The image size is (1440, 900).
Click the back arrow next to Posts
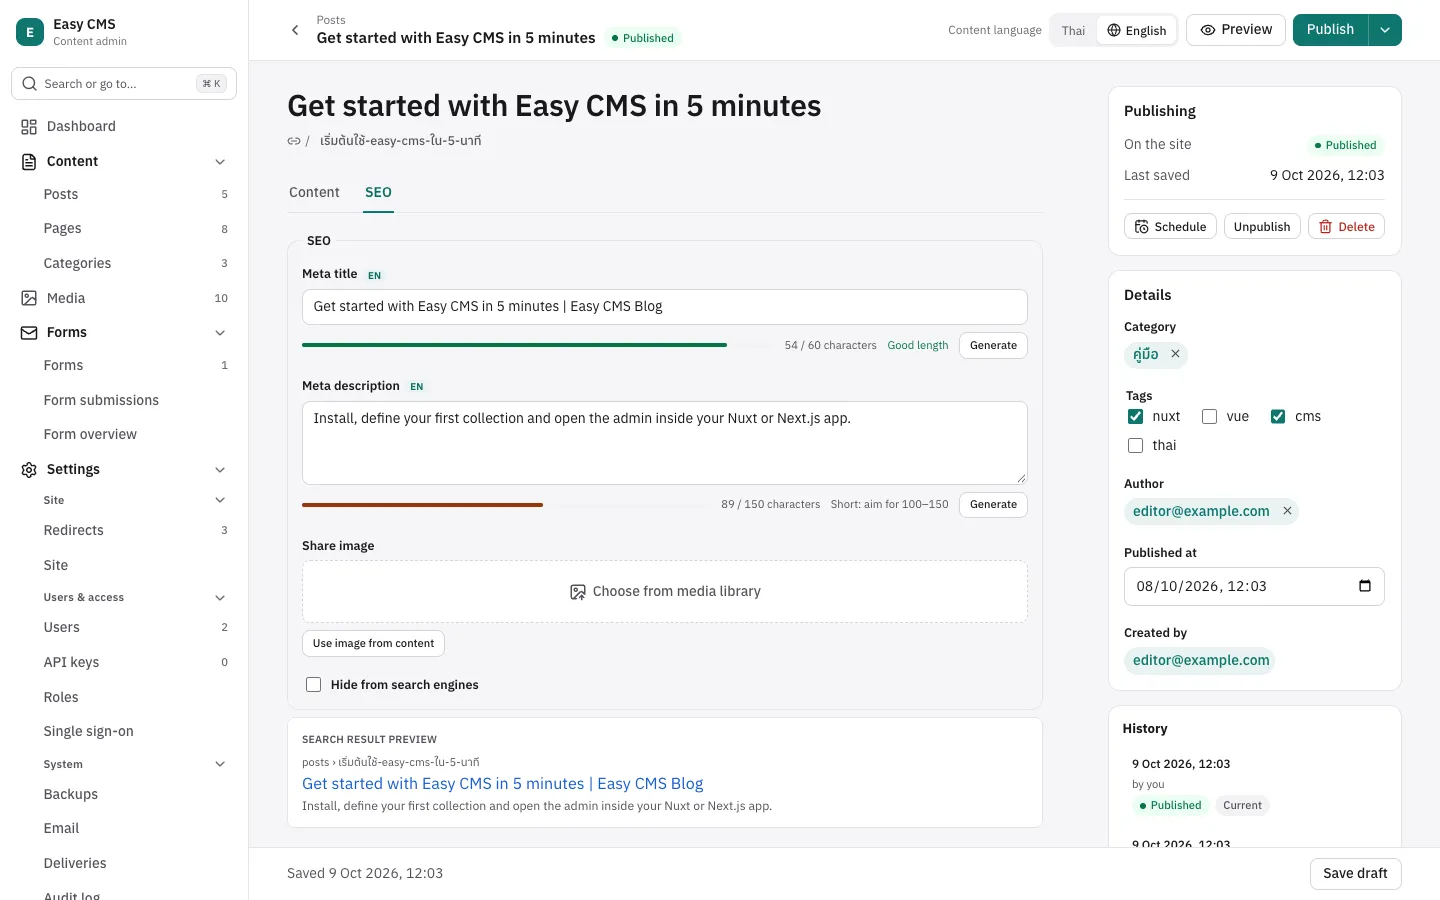(x=295, y=30)
